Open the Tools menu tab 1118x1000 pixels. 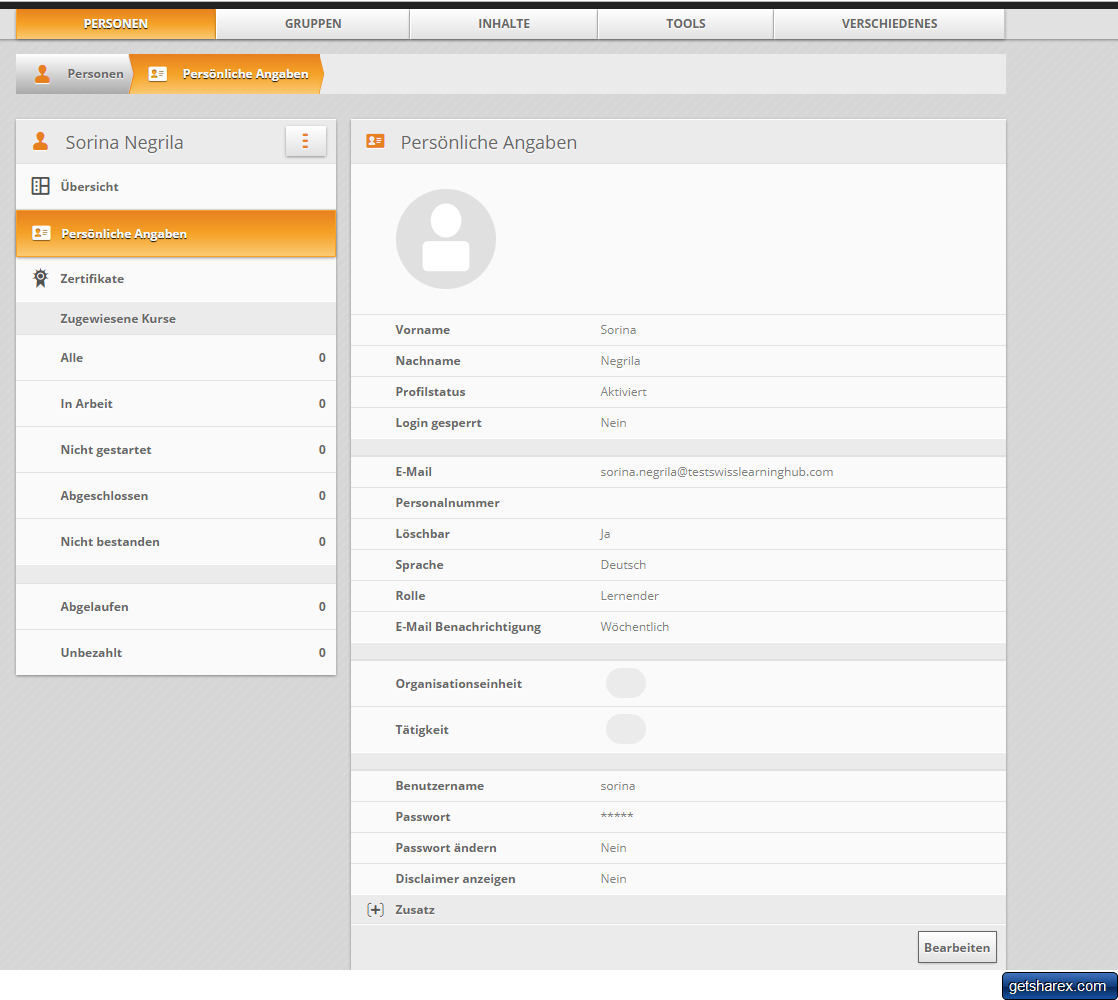click(685, 24)
